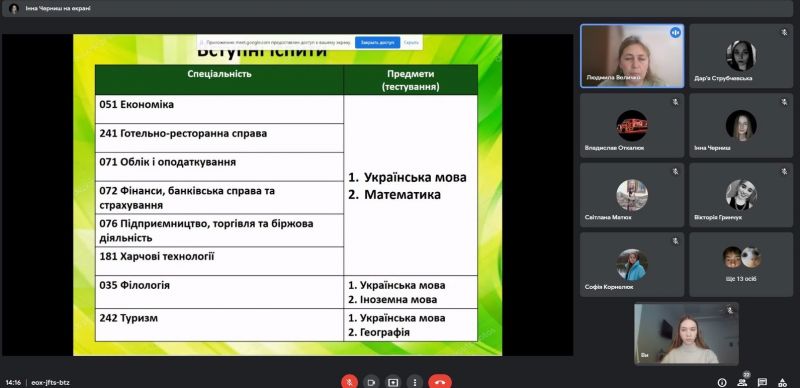Image resolution: width=800 pixels, height=388 pixels.
Task: Open the three-dot more options menu
Action: (415, 382)
